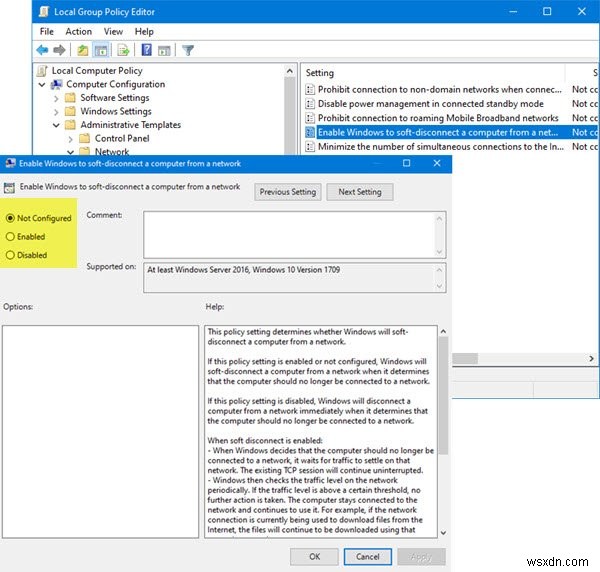This screenshot has width=600, height=572.
Task: Click the Software Settings folder icon
Action: [x=70, y=98]
